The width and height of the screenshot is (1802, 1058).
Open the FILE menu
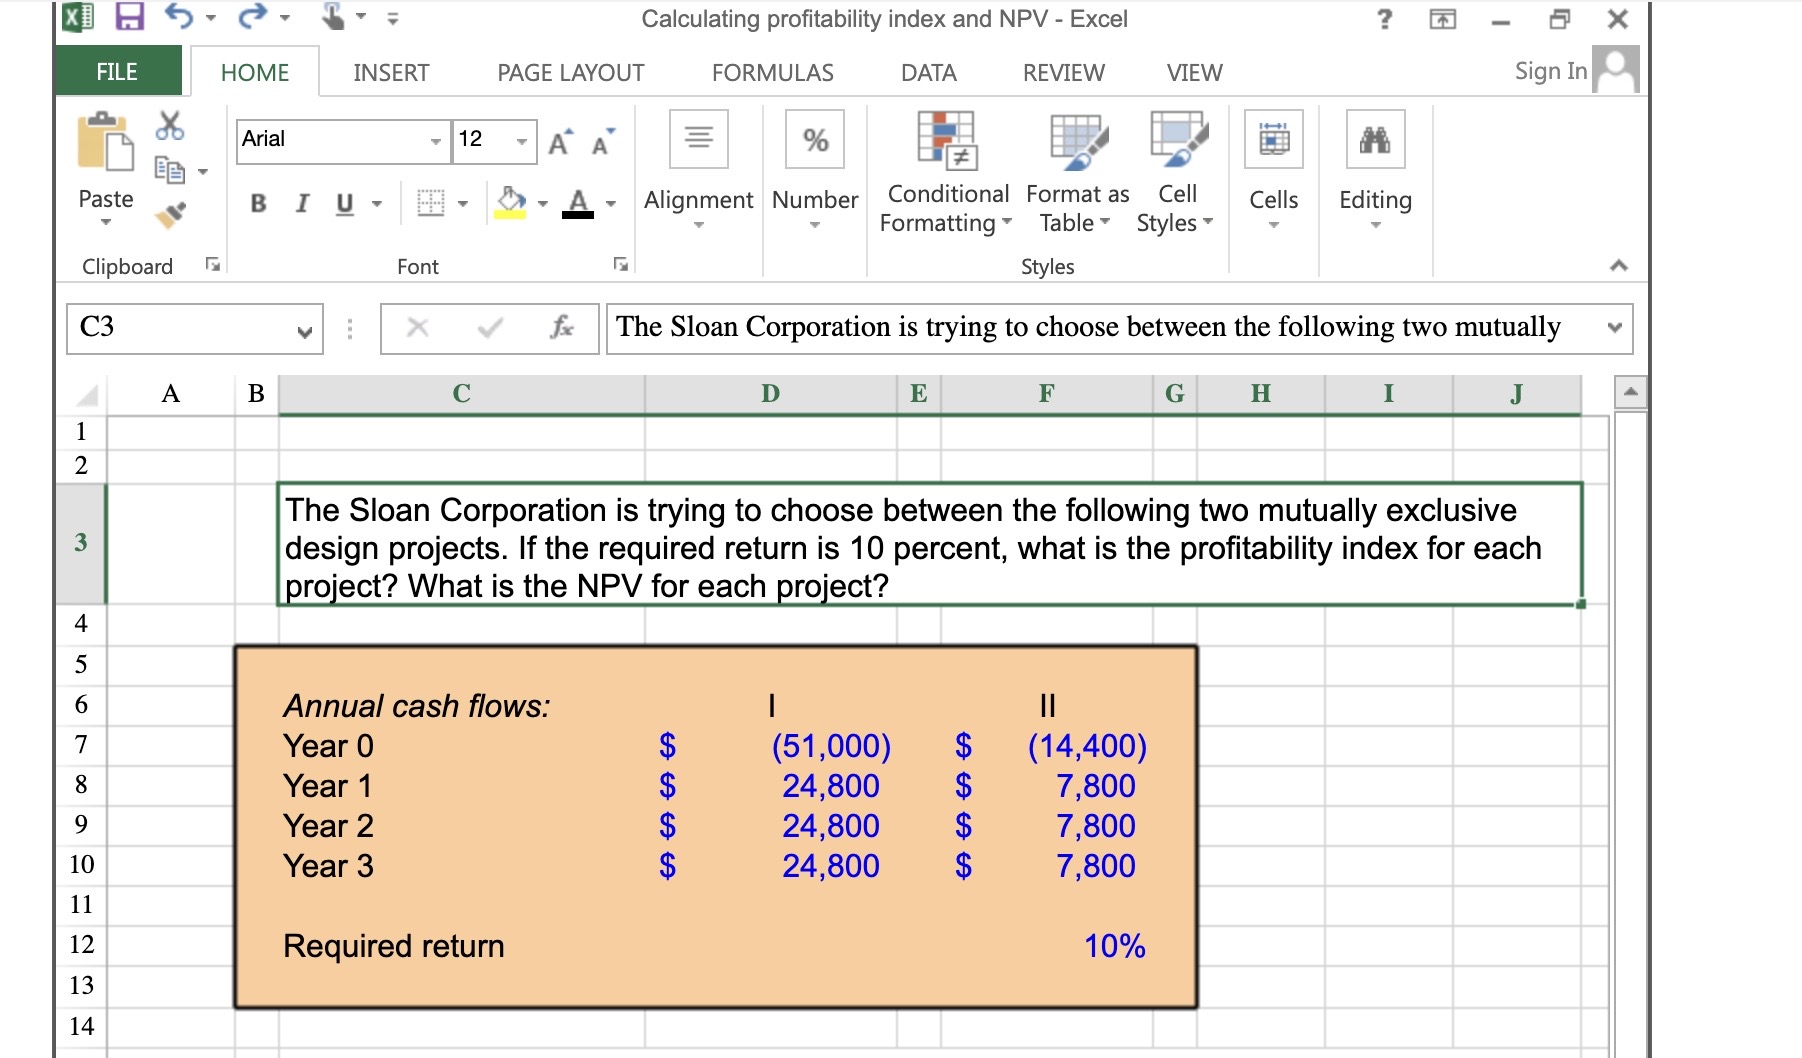[x=116, y=71]
